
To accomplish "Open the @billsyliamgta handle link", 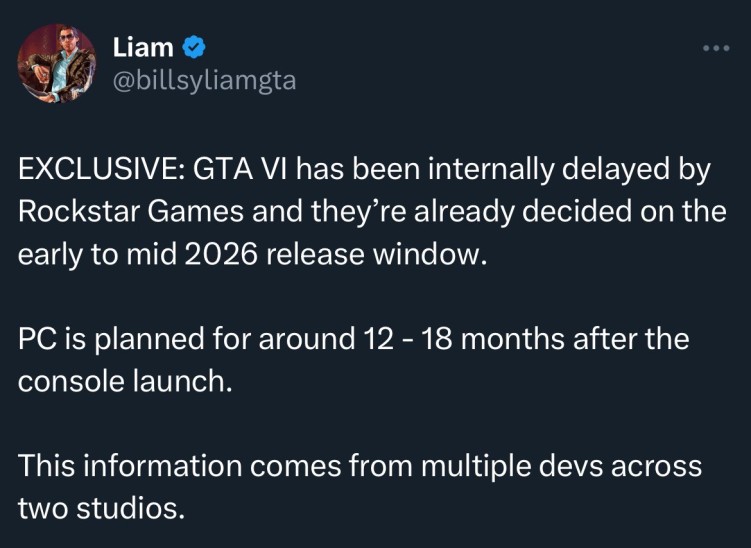I will [x=205, y=80].
